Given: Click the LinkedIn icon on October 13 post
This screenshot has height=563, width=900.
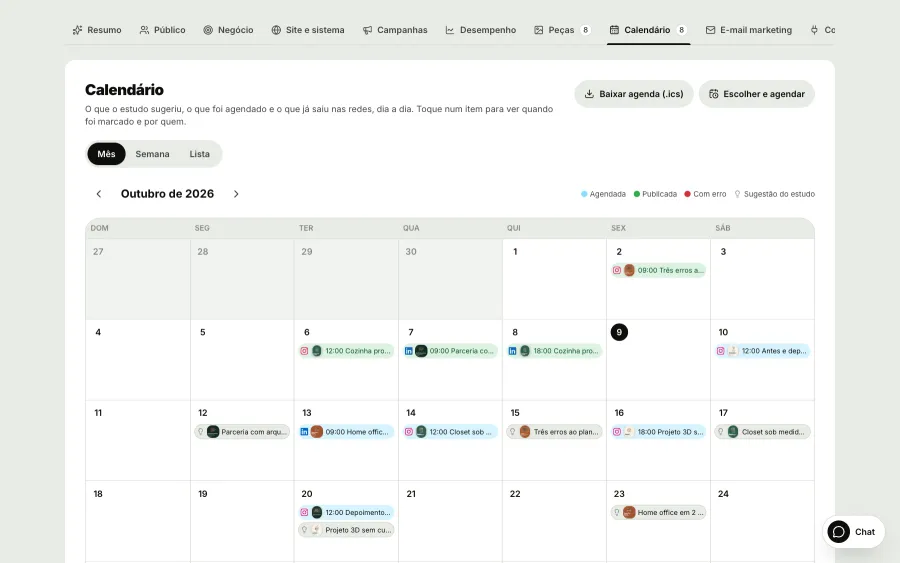Looking at the screenshot, I should [304, 432].
